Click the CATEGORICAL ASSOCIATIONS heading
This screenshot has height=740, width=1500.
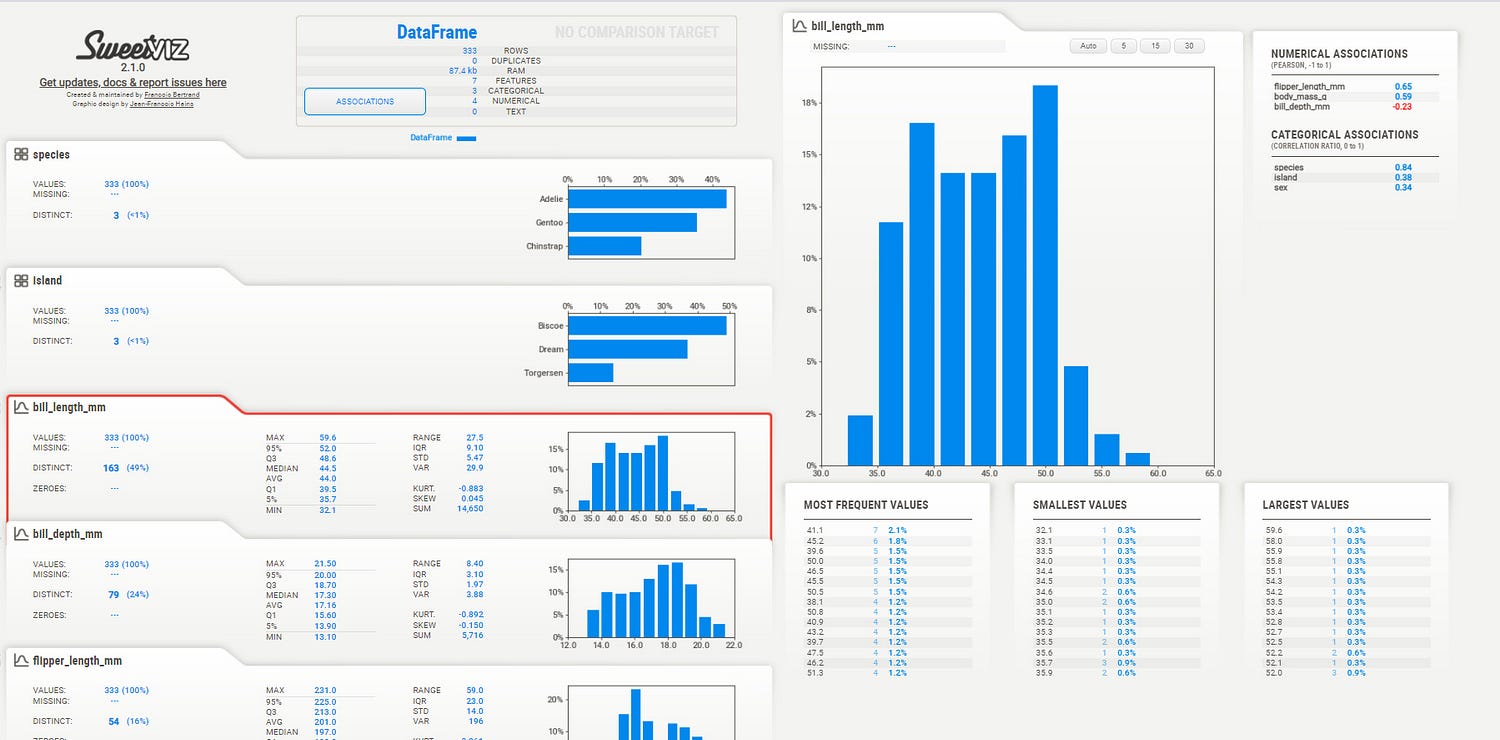(x=1345, y=134)
